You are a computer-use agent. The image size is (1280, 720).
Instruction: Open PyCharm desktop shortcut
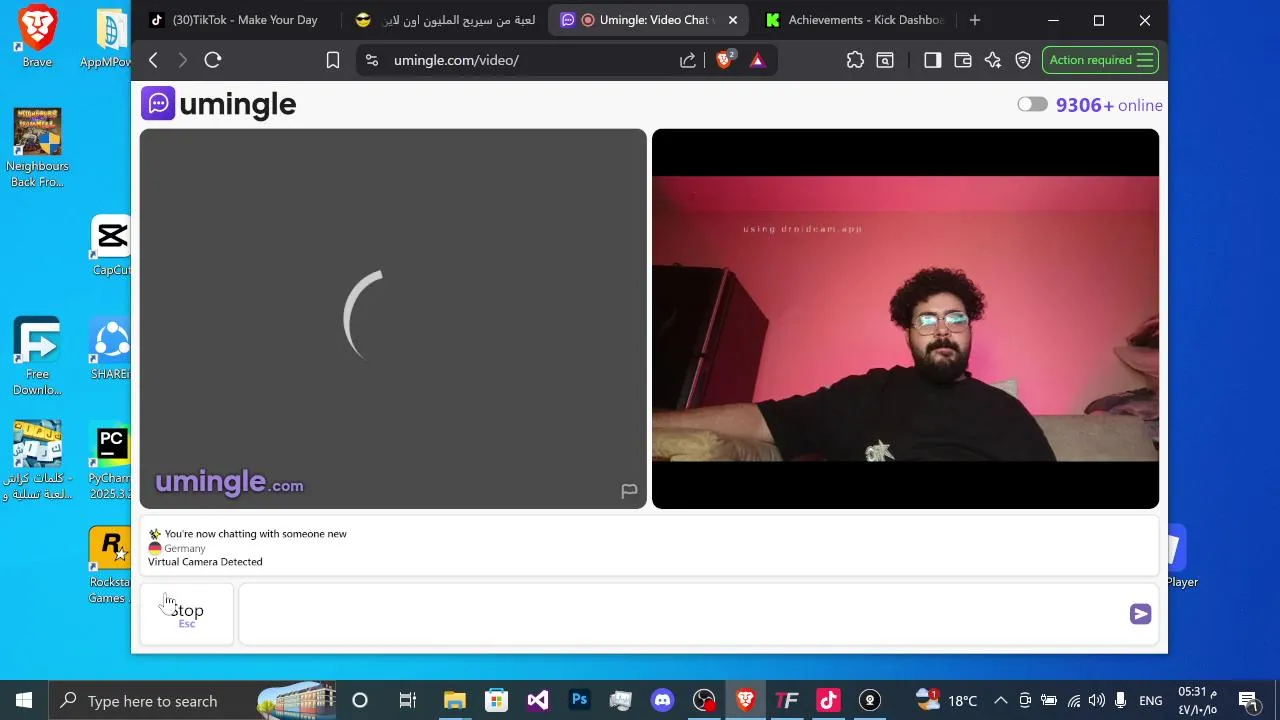(110, 462)
